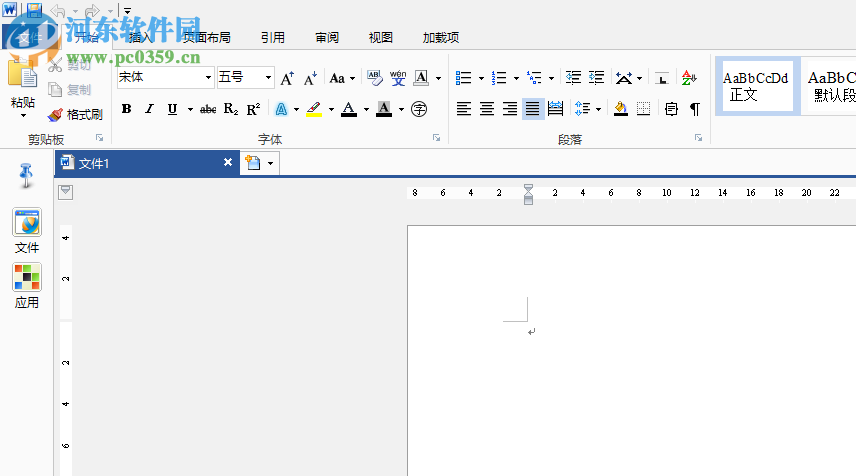Toggle Underline formatting
This screenshot has width=856, height=476.
point(173,109)
